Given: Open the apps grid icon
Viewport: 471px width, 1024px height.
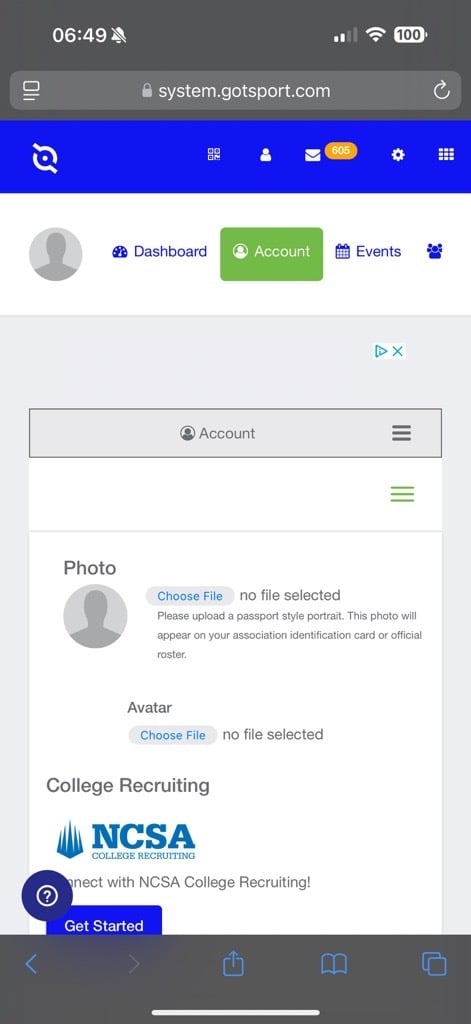Looking at the screenshot, I should coord(446,154).
